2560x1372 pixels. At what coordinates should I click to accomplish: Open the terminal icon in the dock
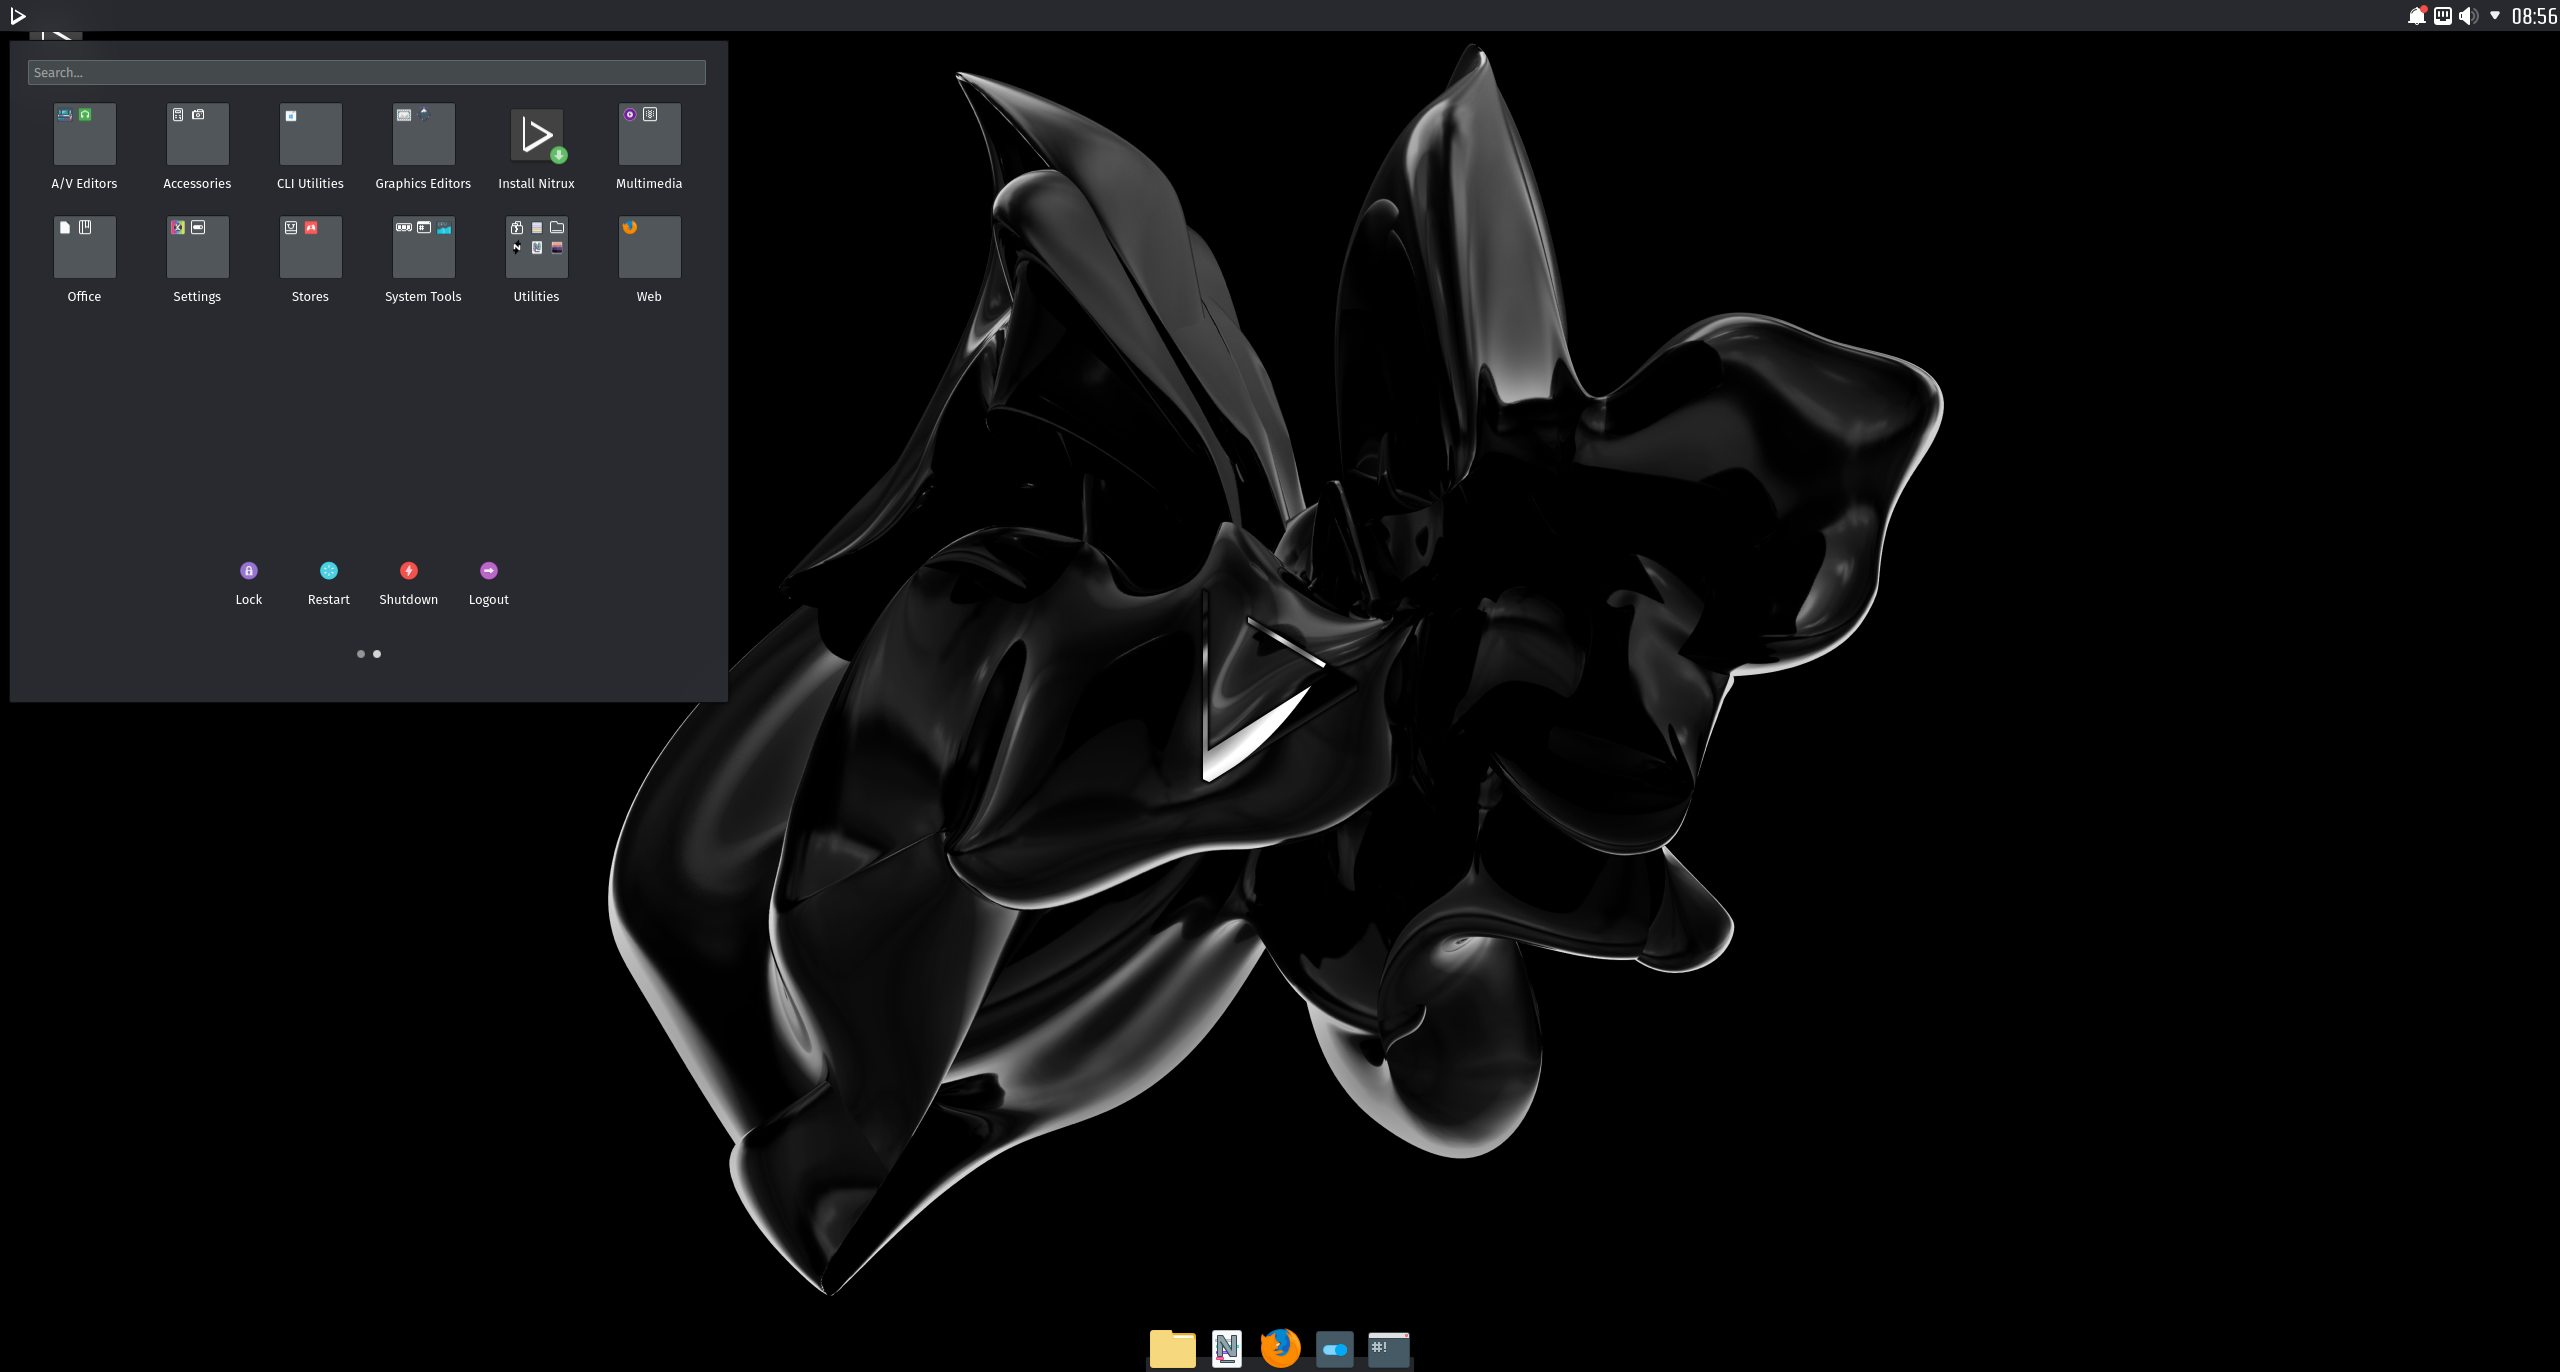(x=1389, y=1349)
